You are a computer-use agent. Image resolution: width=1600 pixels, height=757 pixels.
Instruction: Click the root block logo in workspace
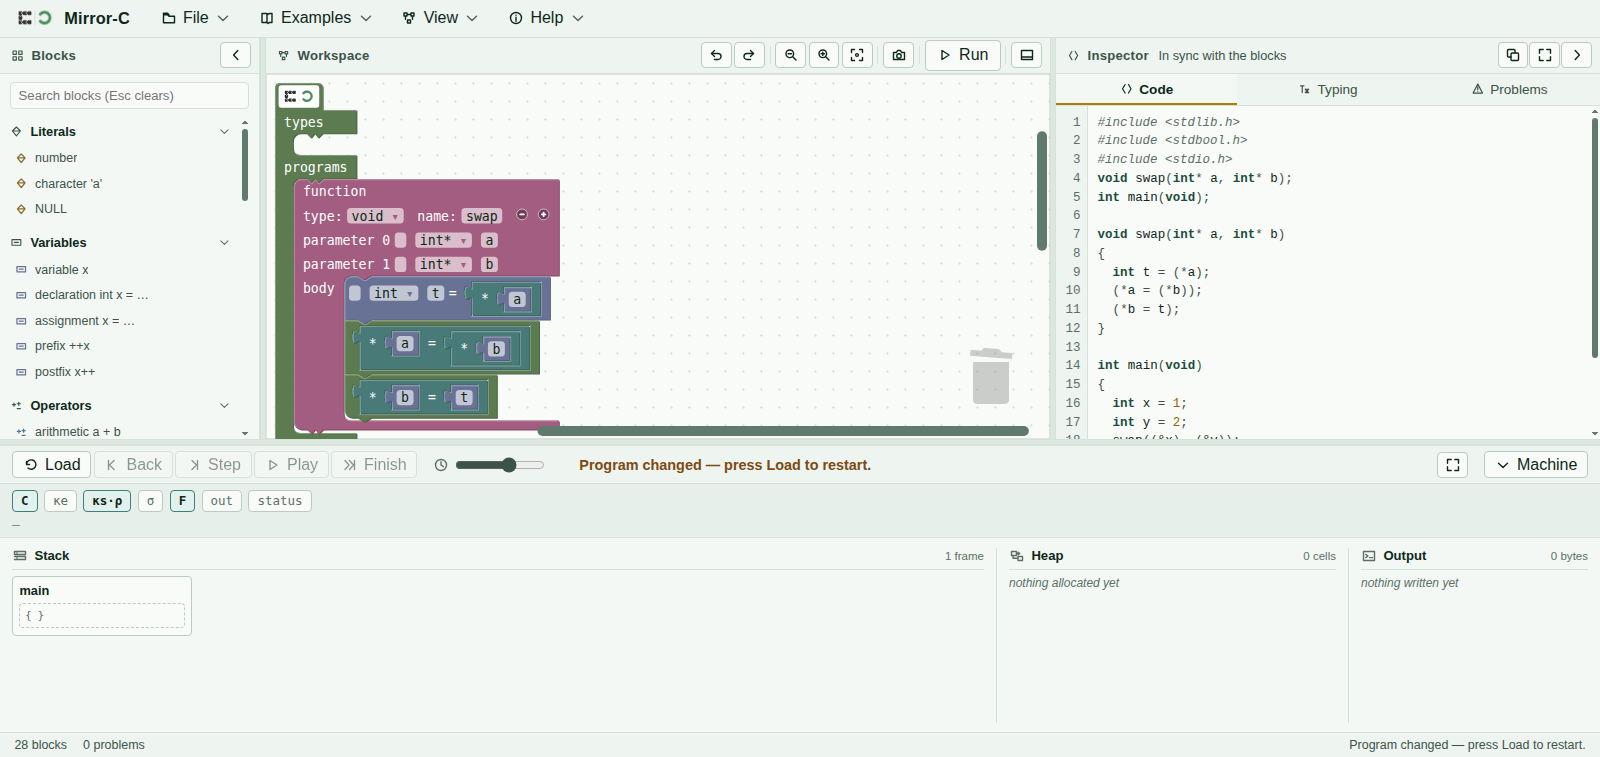[x=298, y=96]
